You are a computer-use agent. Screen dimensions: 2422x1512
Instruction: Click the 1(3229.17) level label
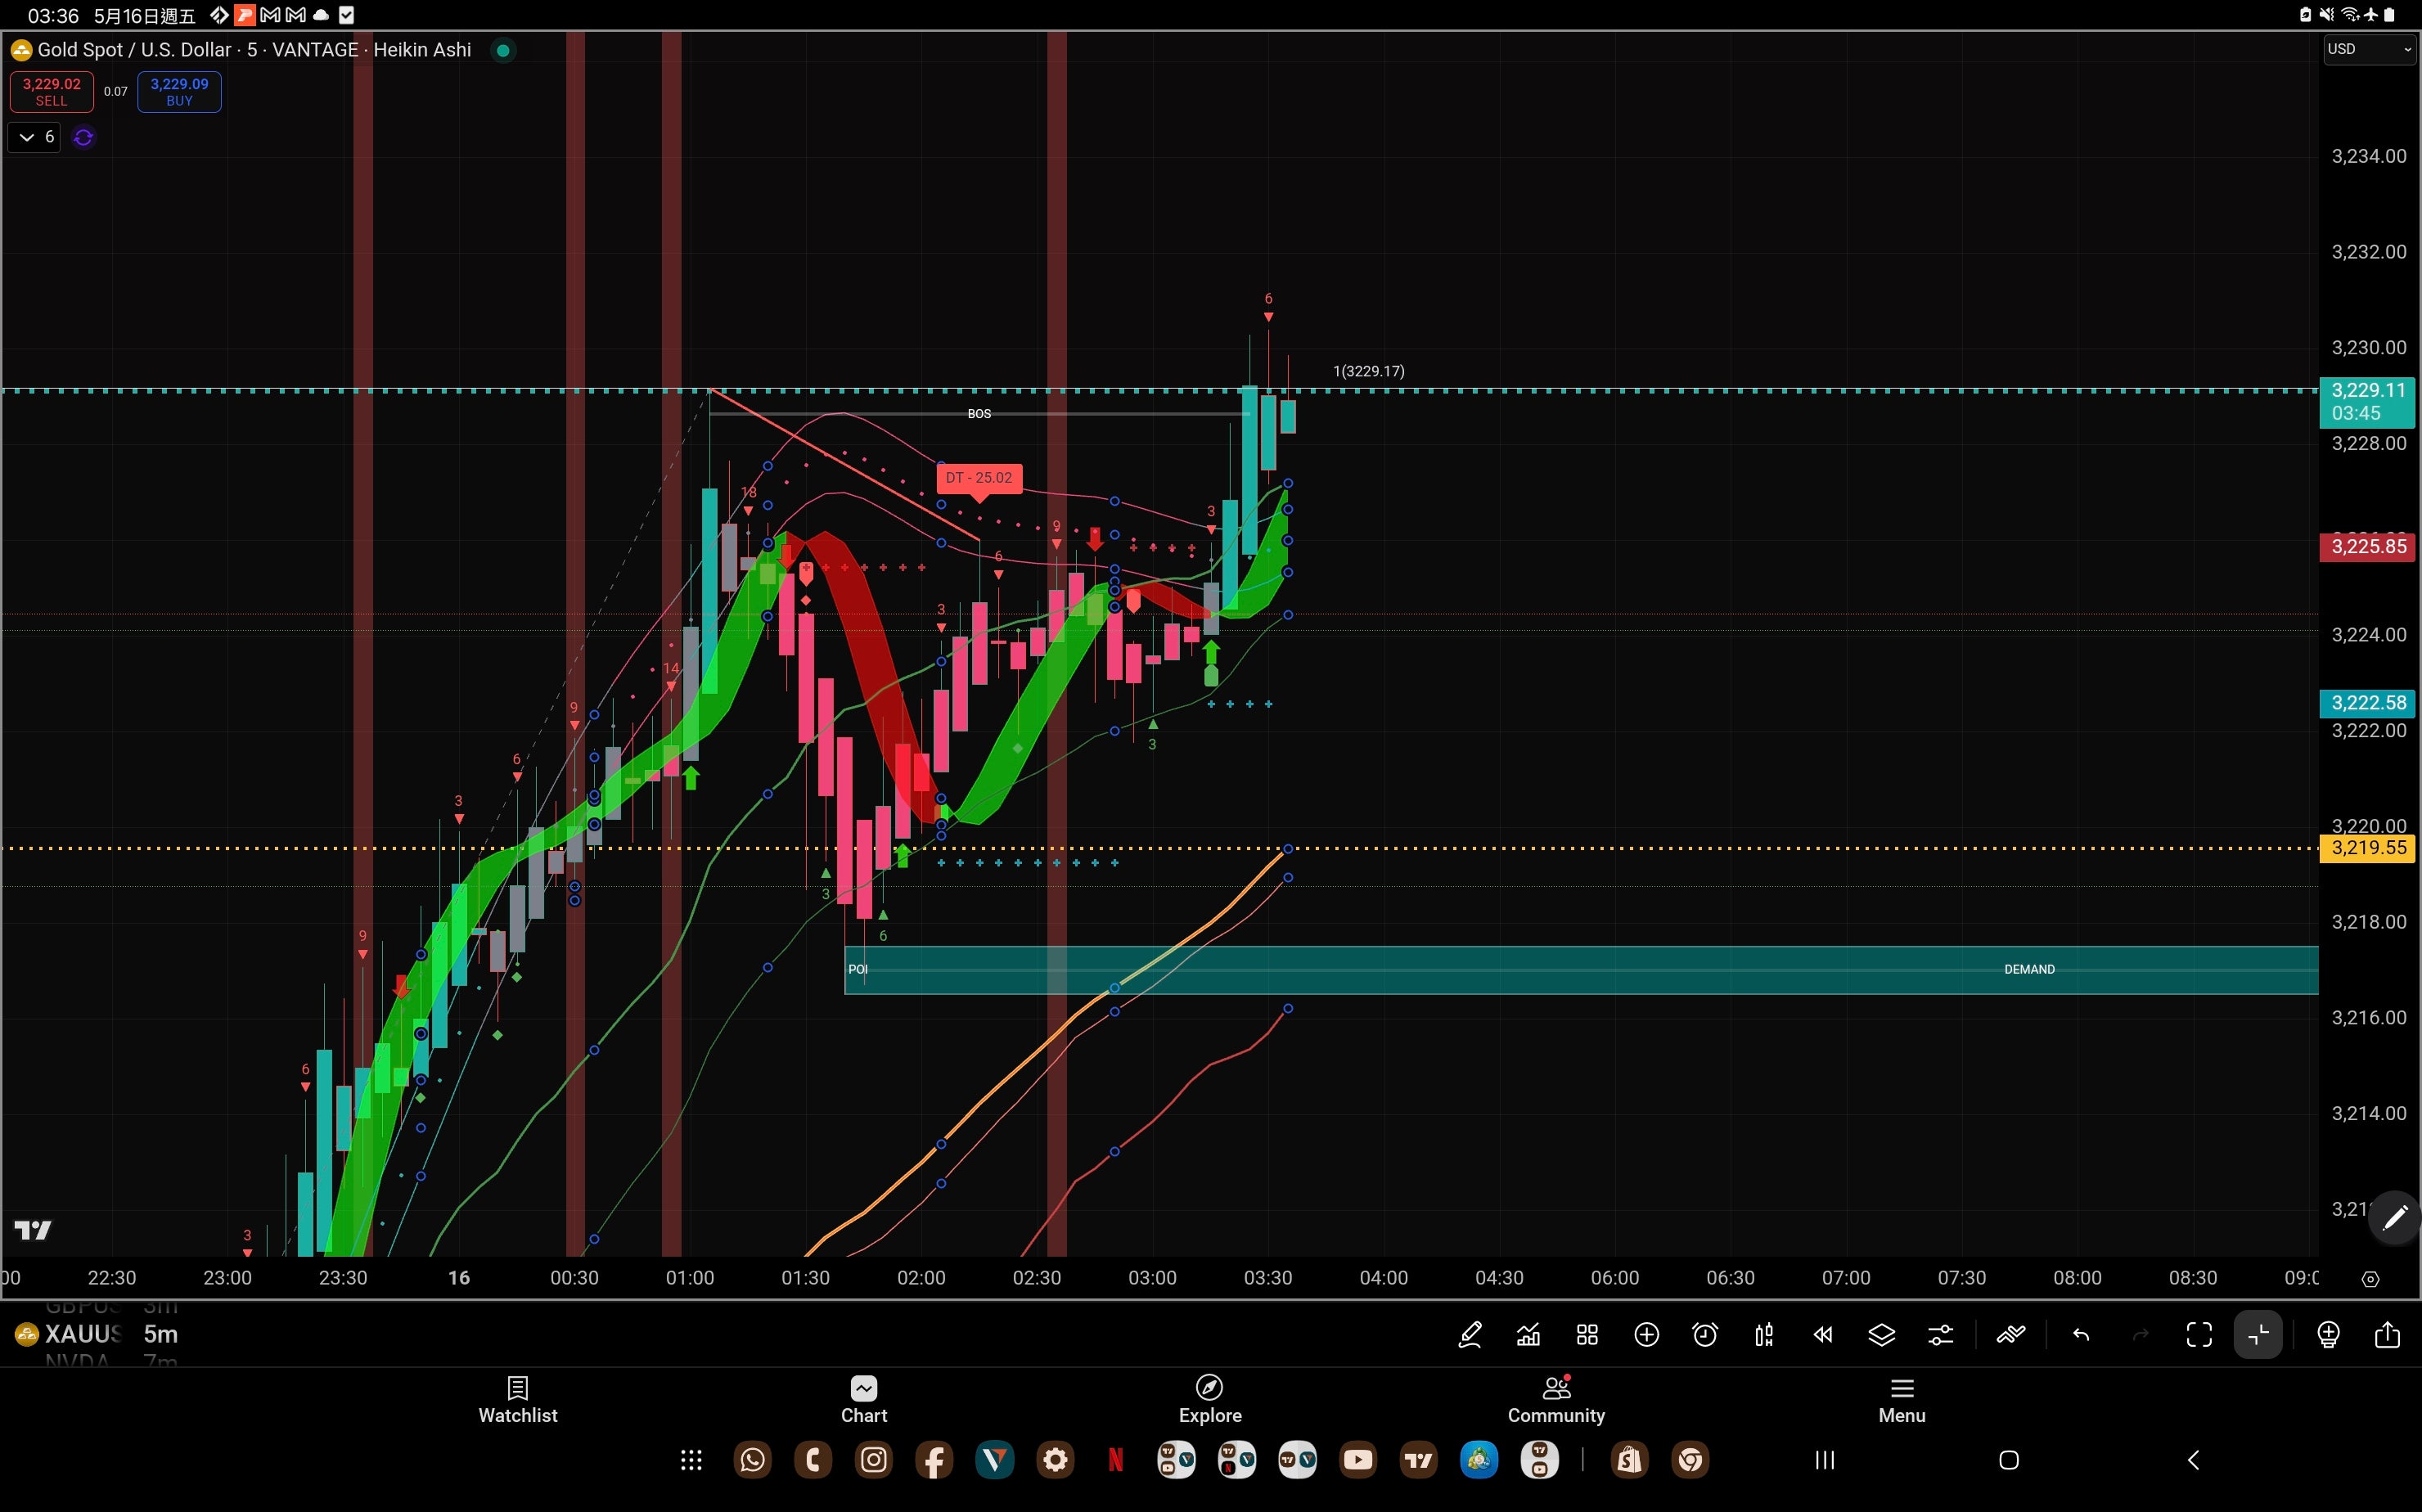coord(1369,371)
